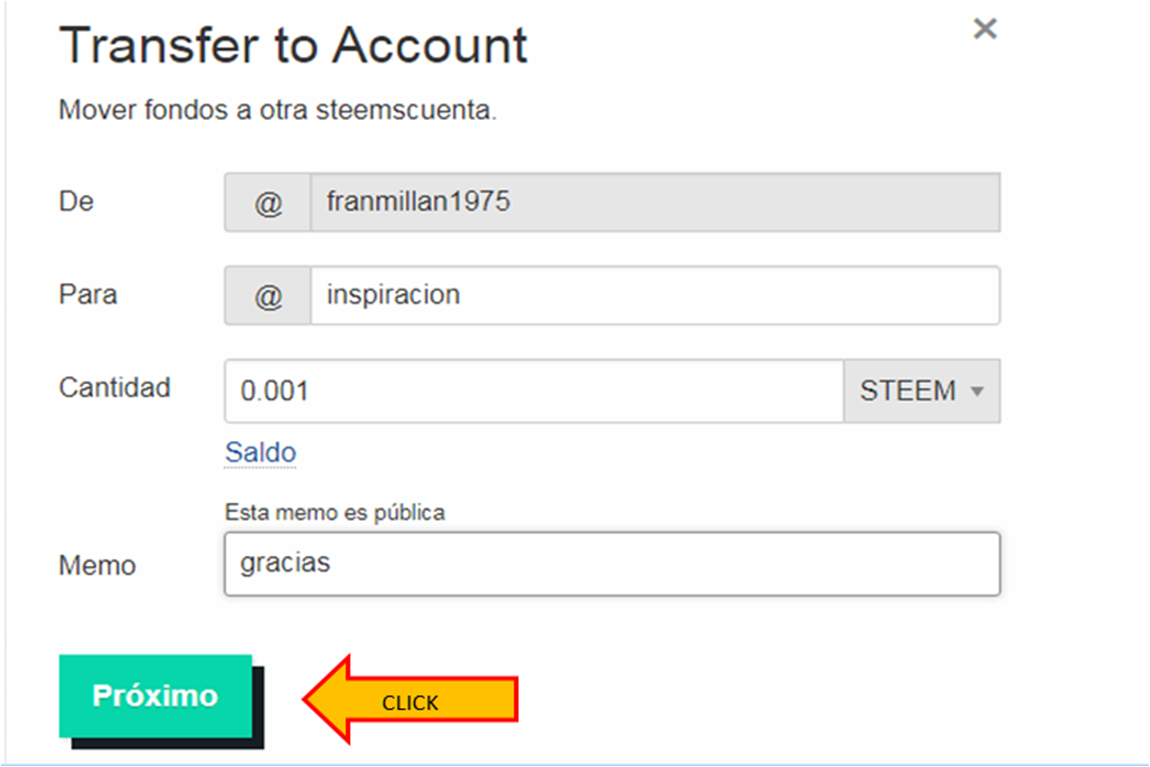Open the Saldo balance link

coord(260,452)
